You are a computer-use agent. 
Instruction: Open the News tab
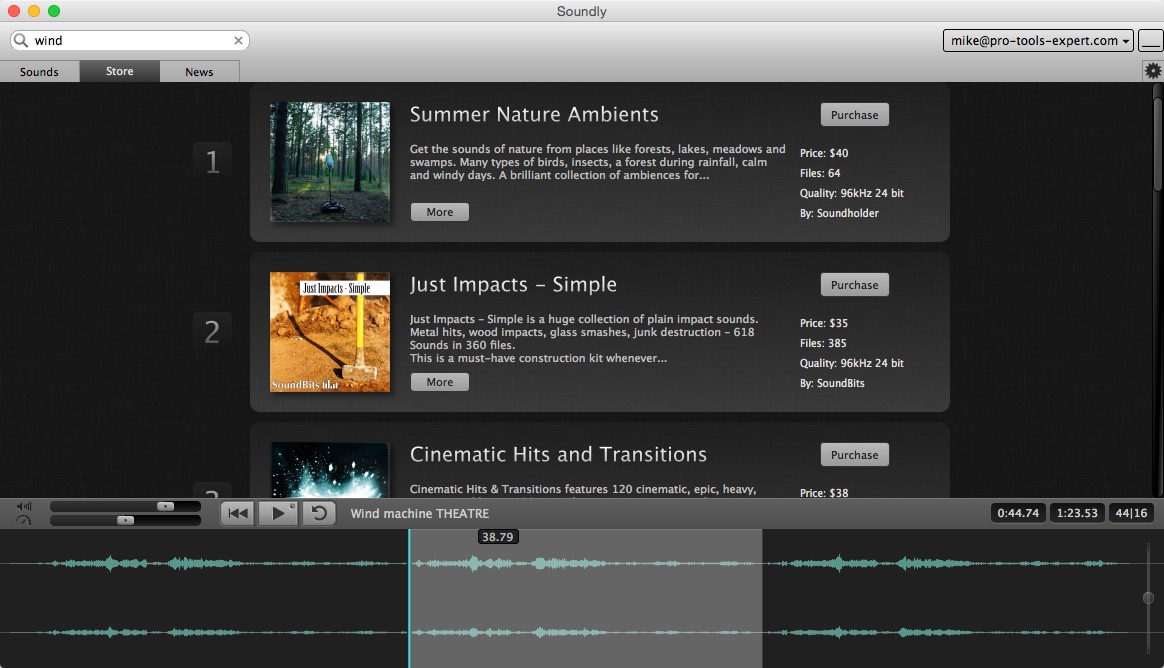(x=199, y=71)
